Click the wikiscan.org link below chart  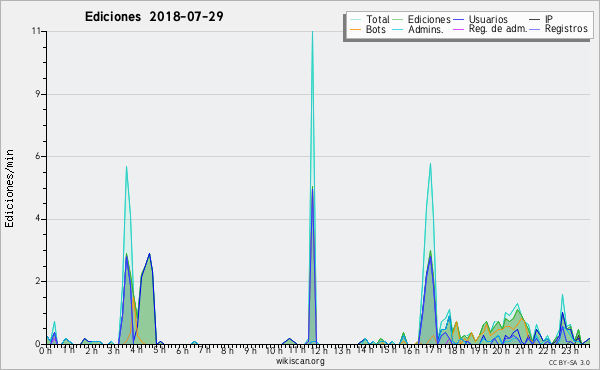[300, 361]
